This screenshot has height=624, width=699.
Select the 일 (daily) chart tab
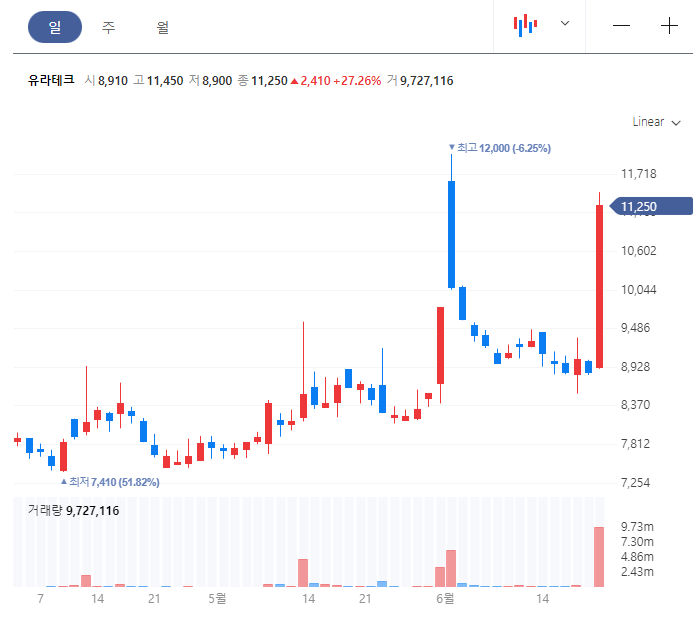tap(55, 27)
